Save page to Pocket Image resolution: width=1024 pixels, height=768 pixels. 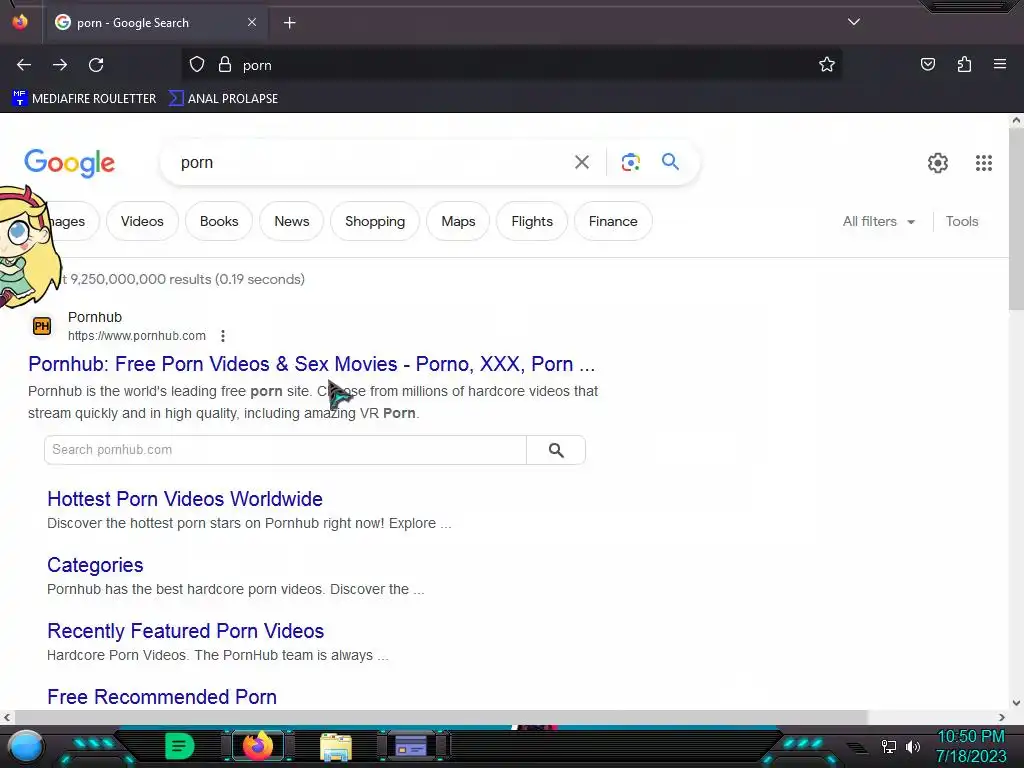click(927, 64)
